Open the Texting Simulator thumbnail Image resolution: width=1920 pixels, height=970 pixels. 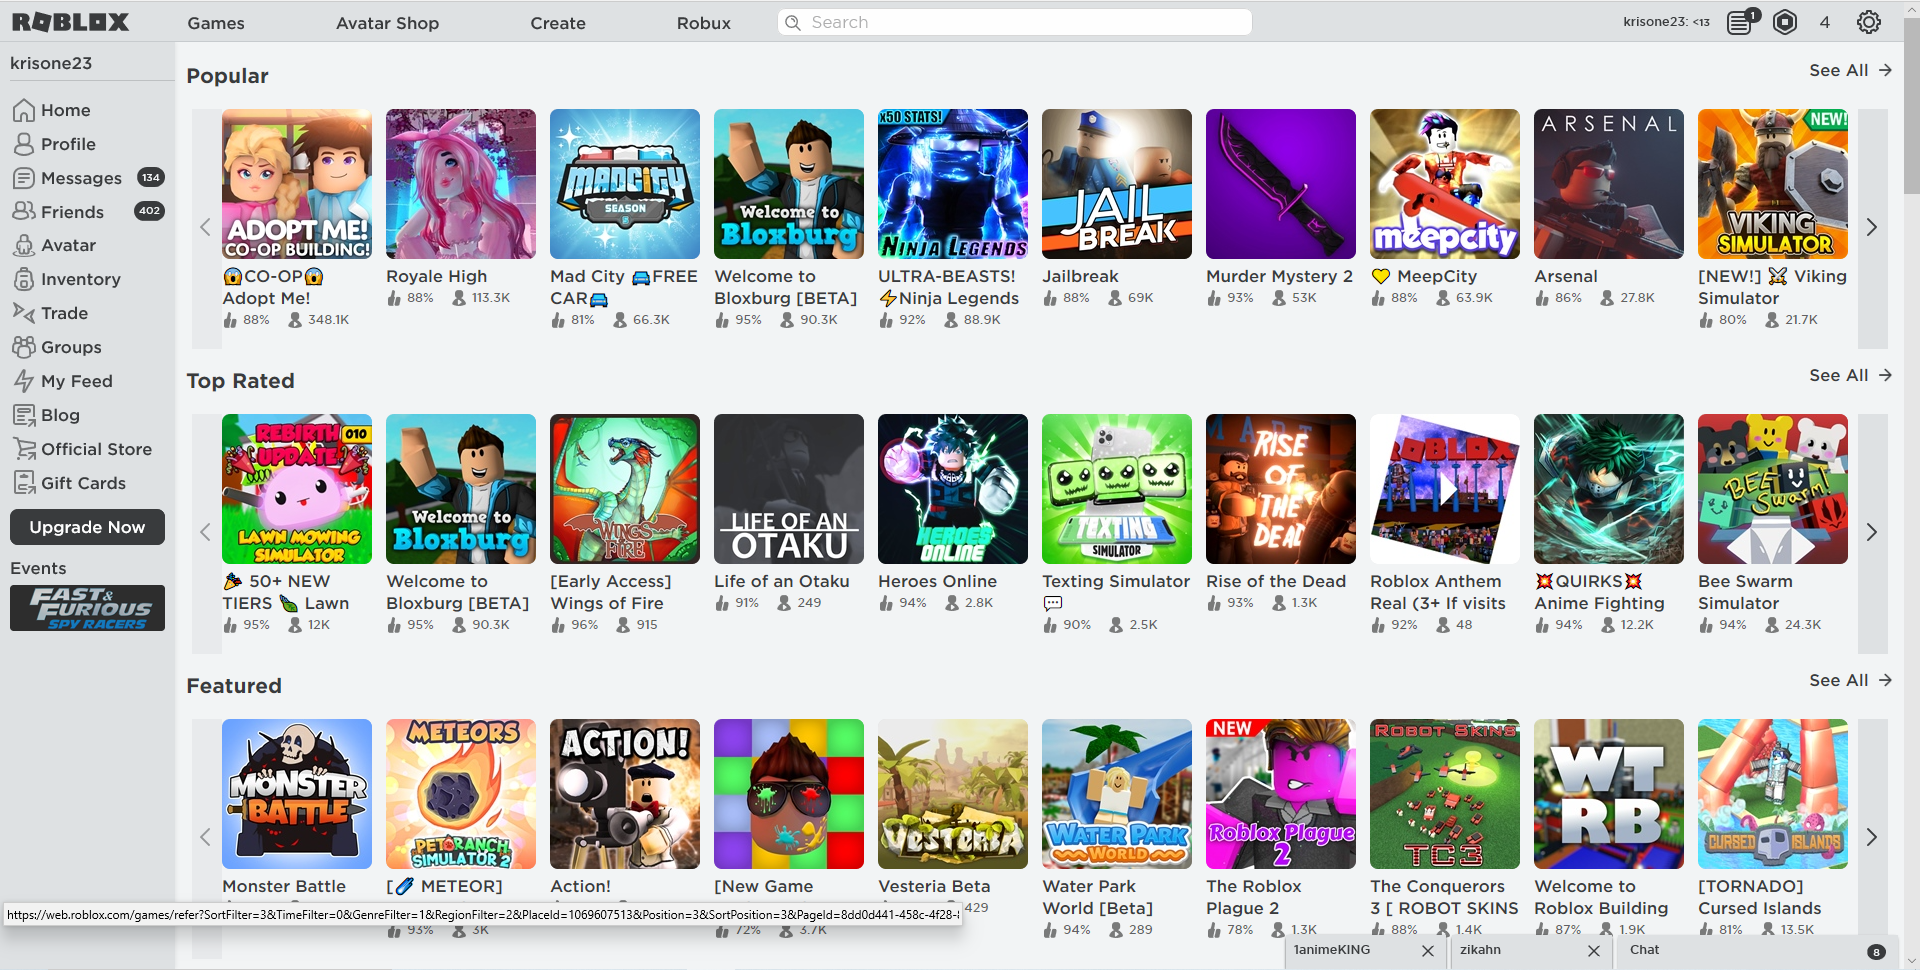(1117, 489)
